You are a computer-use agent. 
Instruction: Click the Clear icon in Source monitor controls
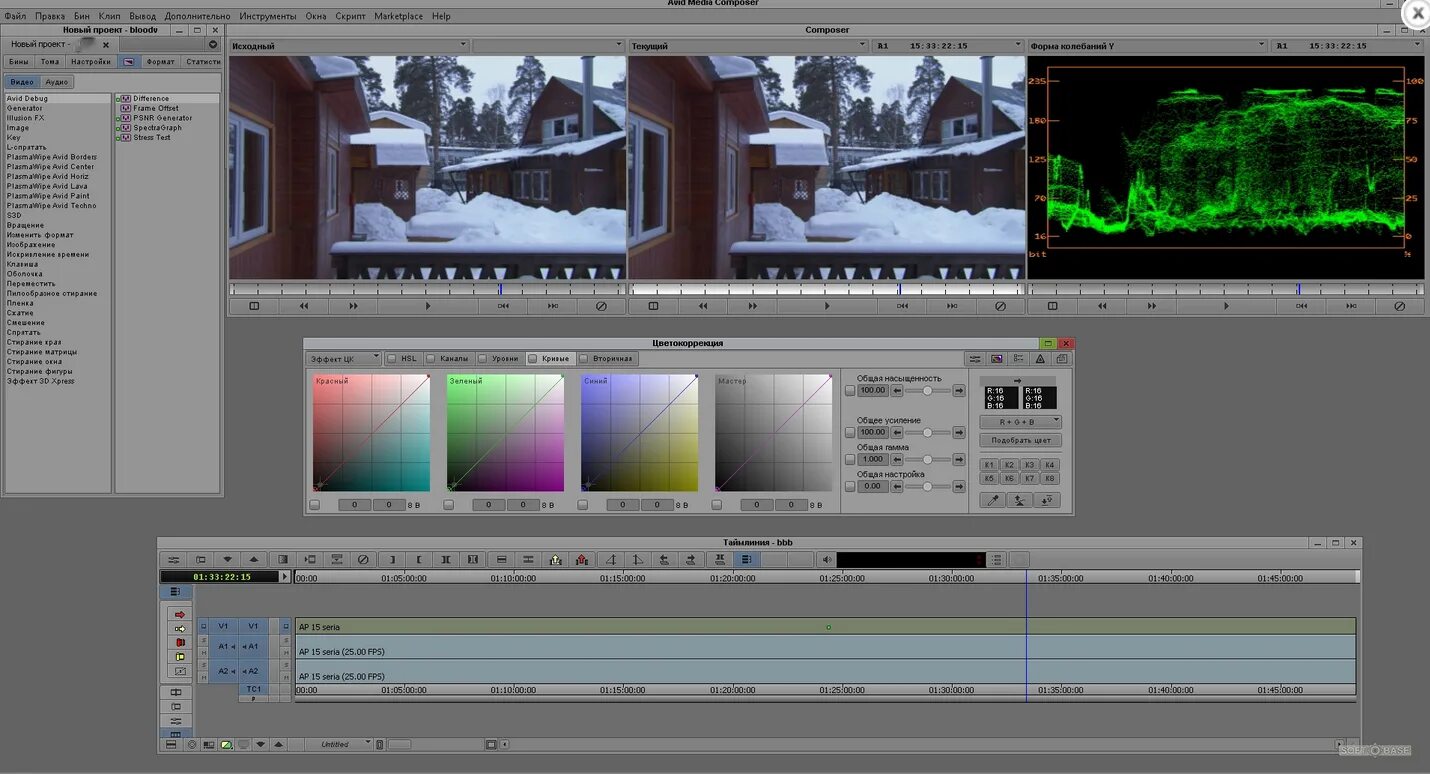click(x=602, y=306)
